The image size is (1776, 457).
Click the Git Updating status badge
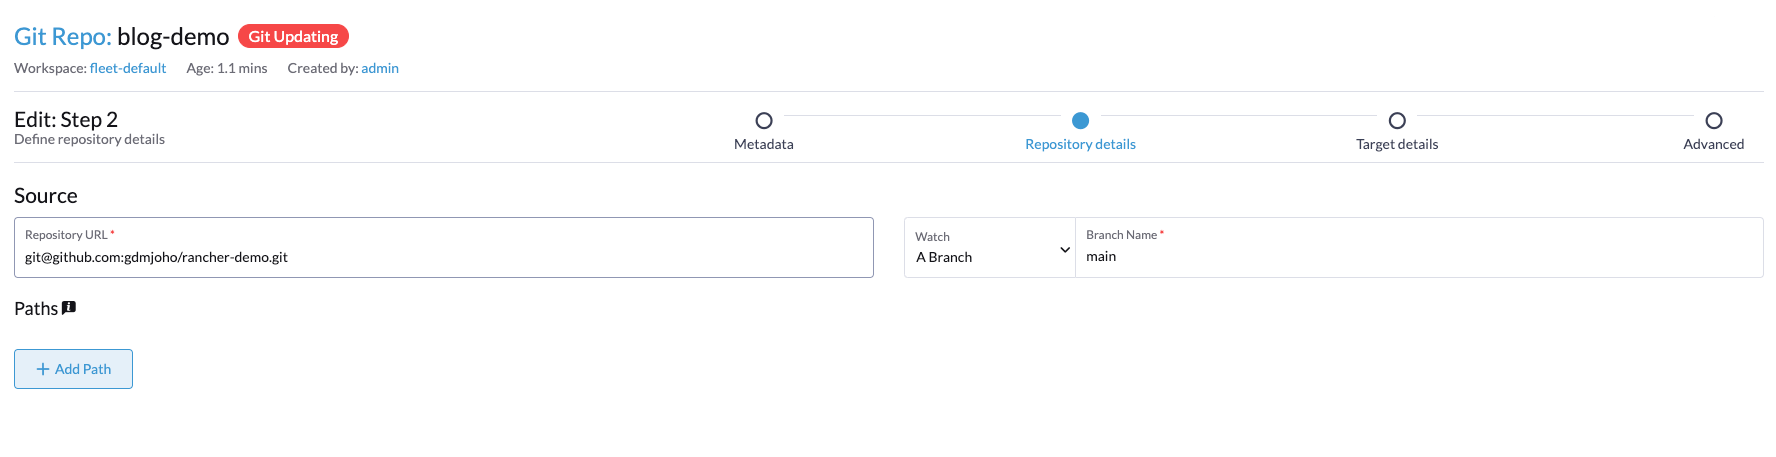(x=293, y=37)
